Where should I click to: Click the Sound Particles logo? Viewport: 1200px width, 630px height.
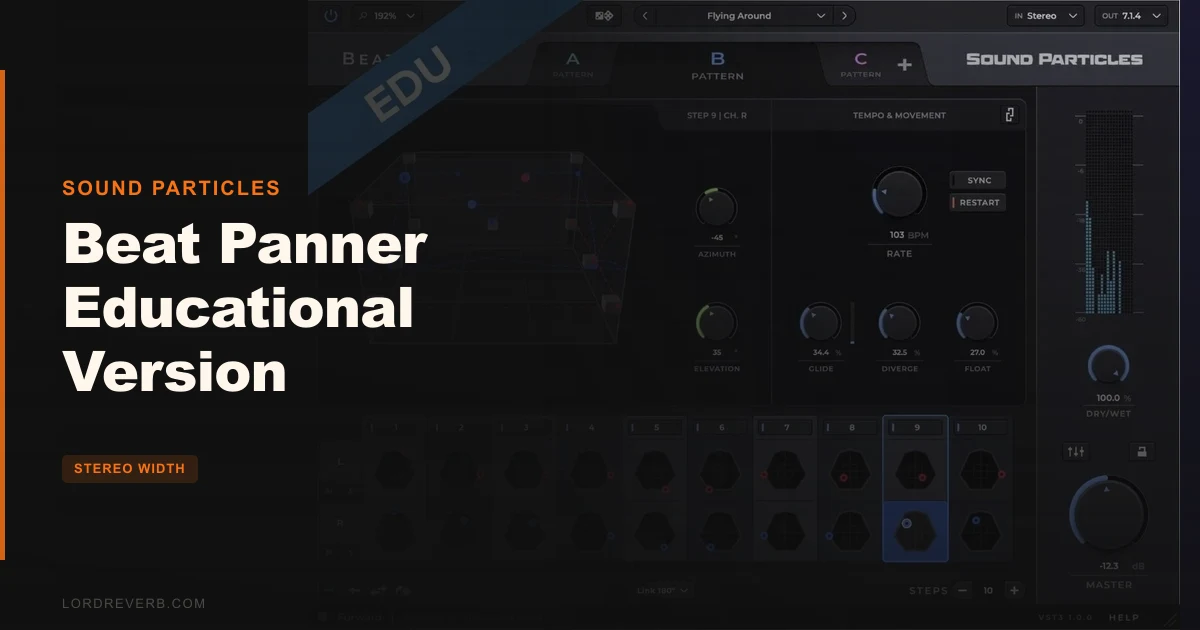coord(1054,59)
